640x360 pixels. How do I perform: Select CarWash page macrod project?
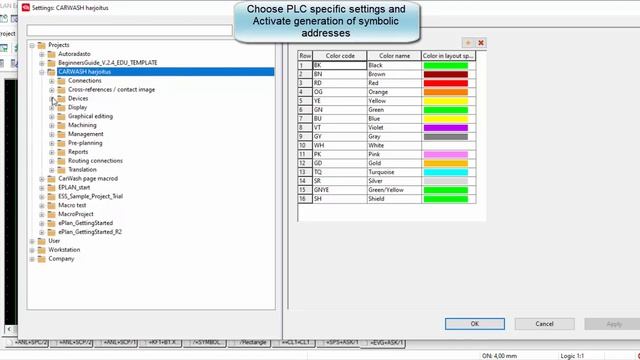(x=88, y=178)
